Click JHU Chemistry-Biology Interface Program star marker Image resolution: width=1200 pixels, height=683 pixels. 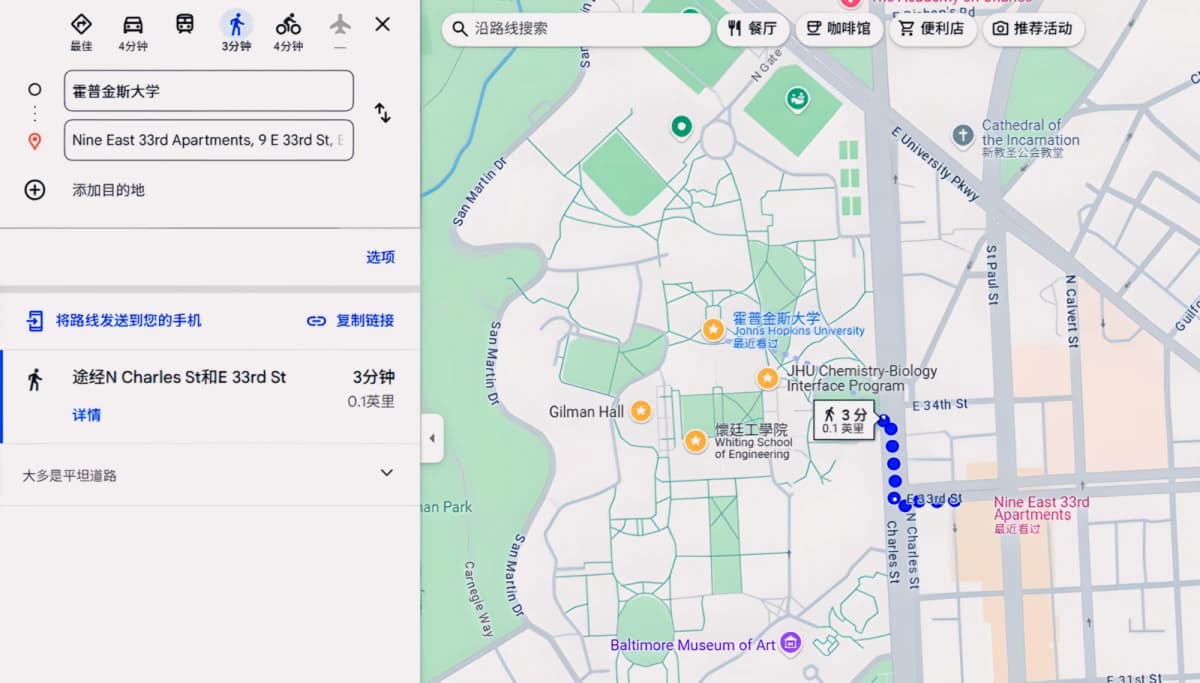click(767, 378)
